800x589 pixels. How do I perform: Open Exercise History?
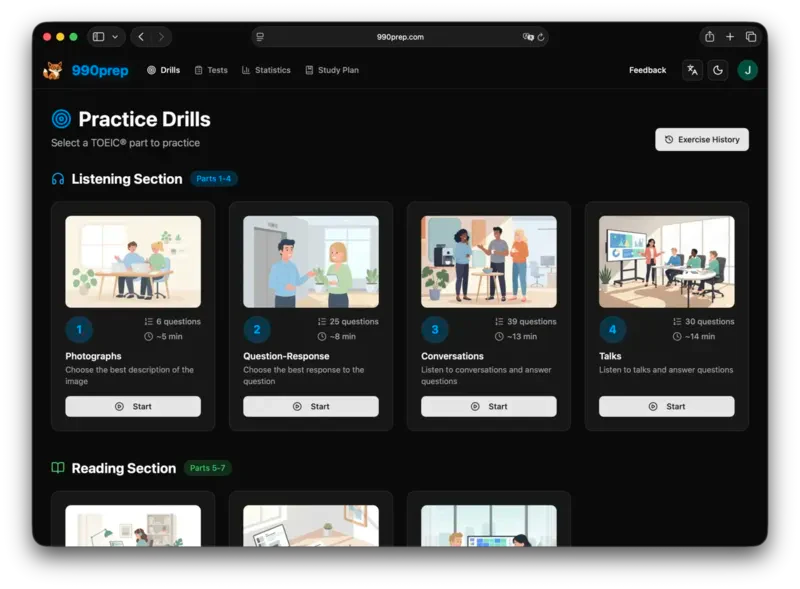[x=701, y=140]
